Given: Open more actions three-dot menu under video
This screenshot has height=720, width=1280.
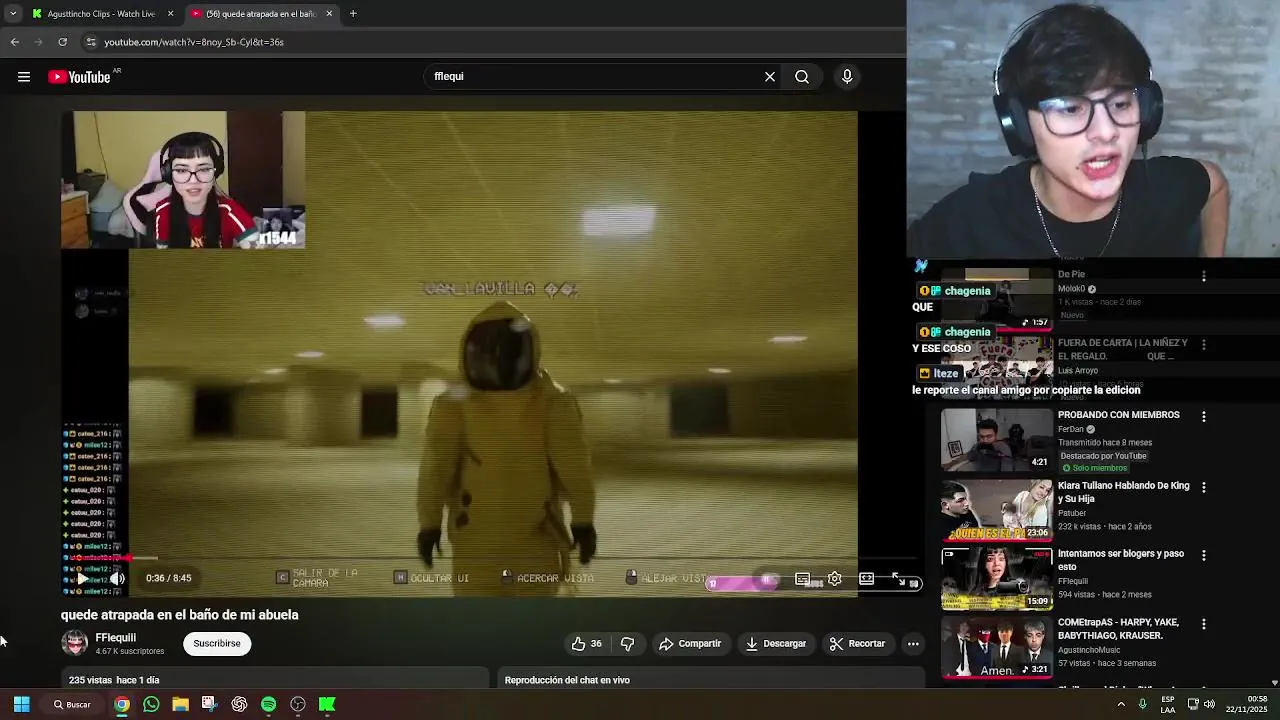Looking at the screenshot, I should click(x=913, y=644).
